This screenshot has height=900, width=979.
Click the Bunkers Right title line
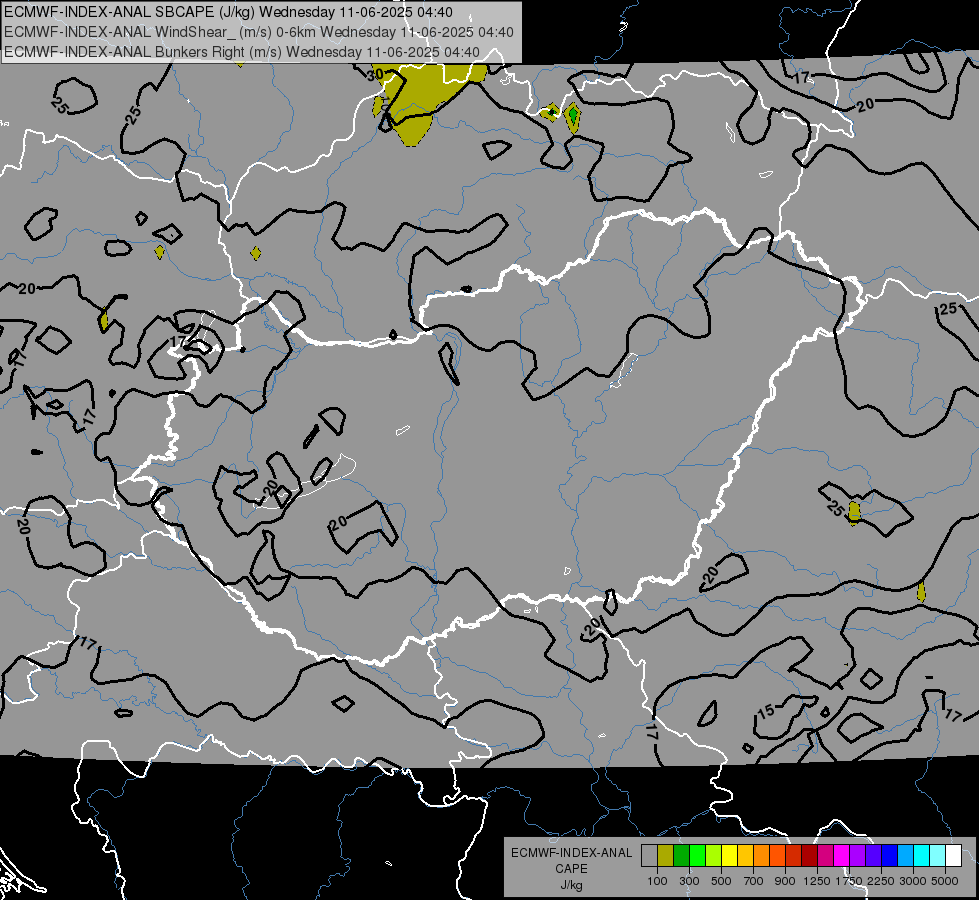pos(242,52)
